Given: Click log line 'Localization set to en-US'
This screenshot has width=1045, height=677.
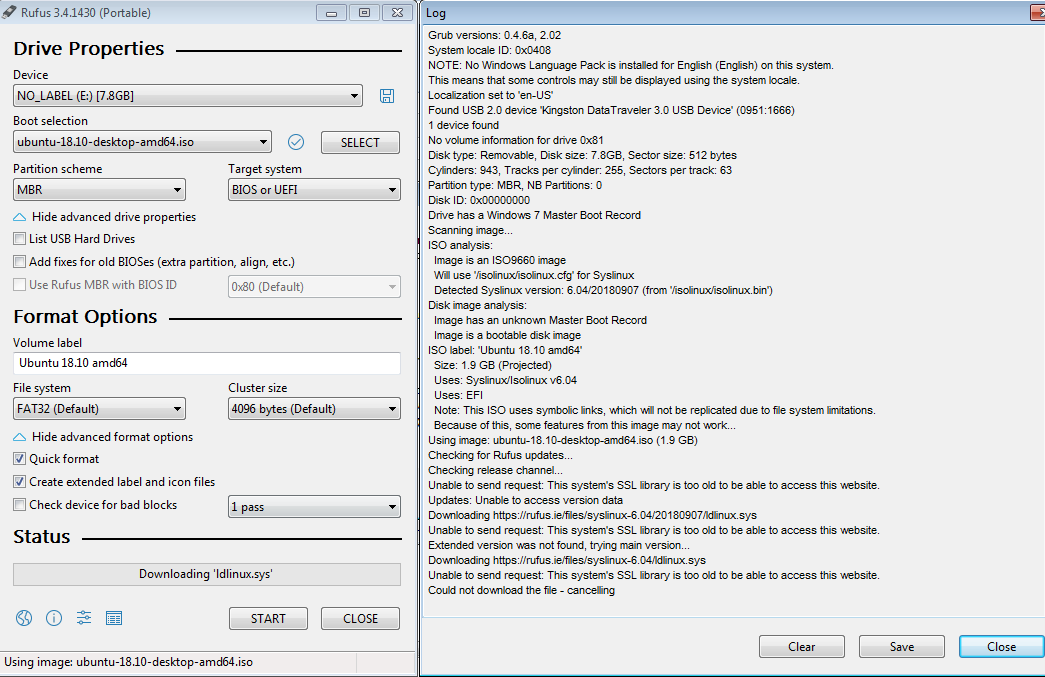Looking at the screenshot, I should 491,95.
